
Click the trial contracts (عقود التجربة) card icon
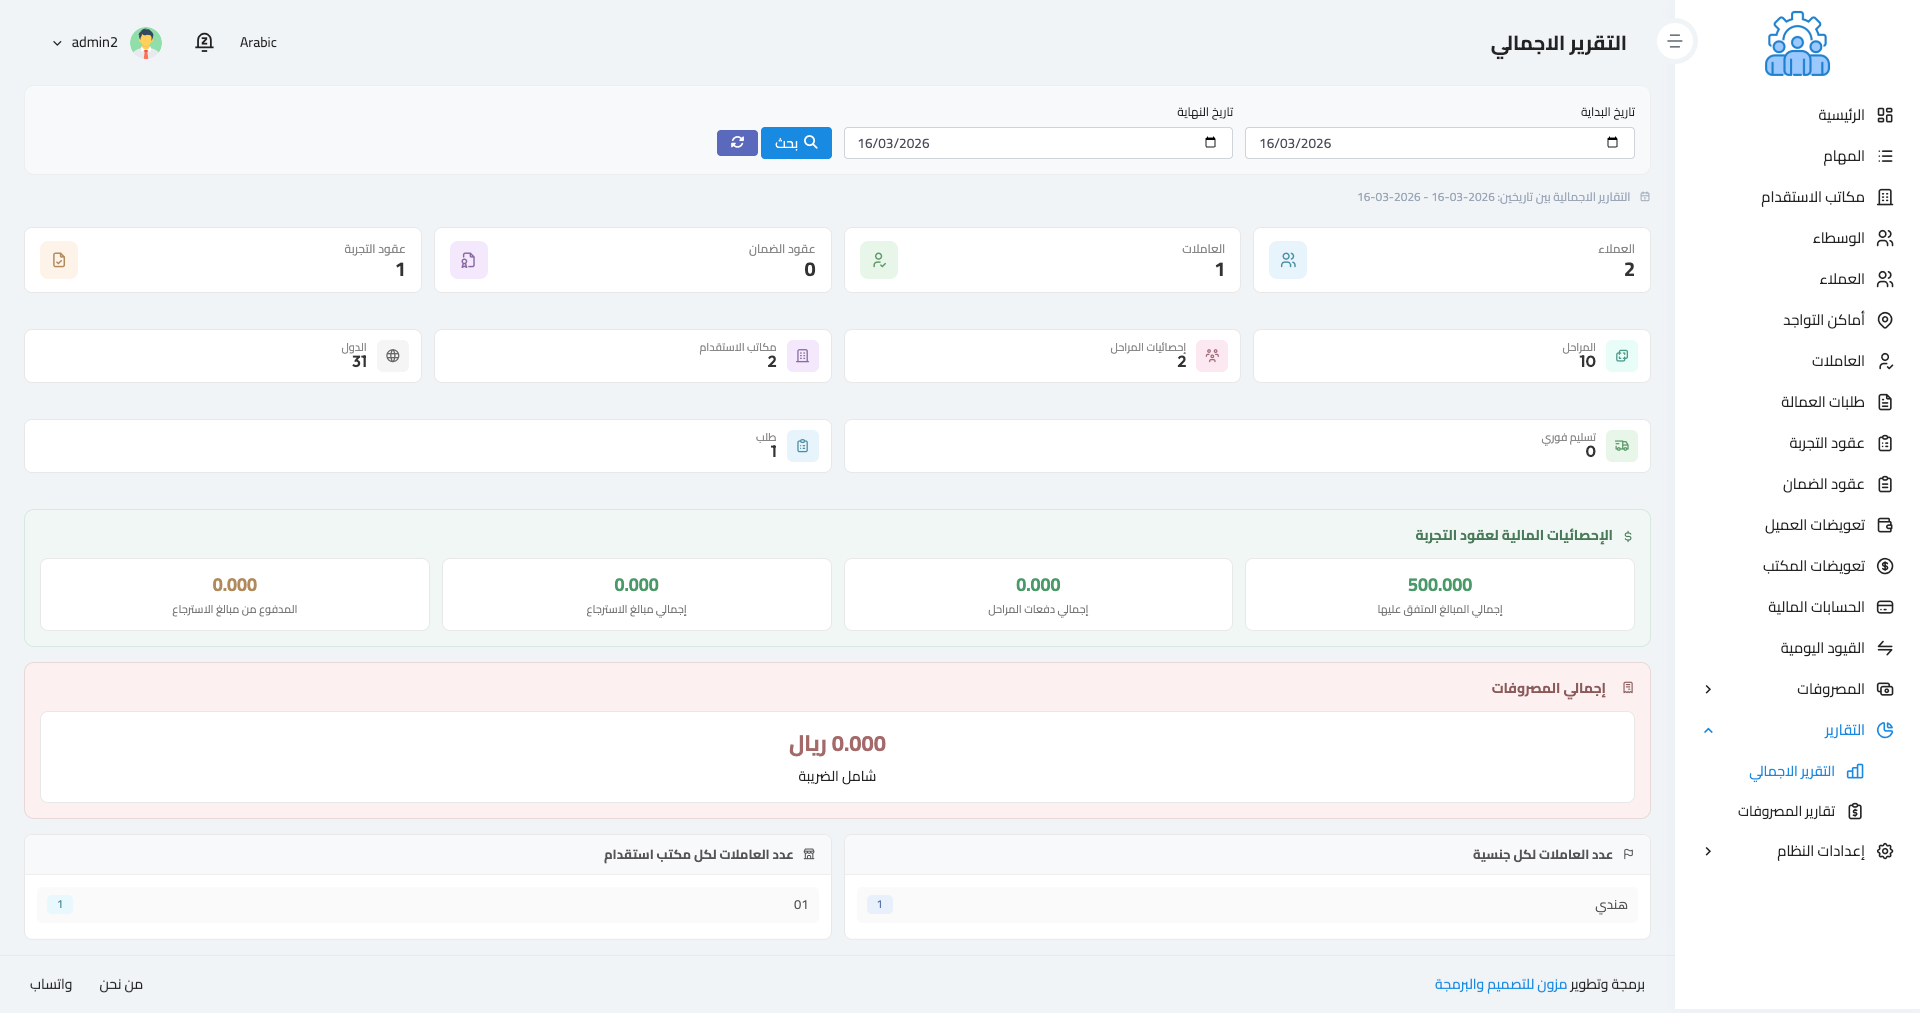tap(59, 260)
